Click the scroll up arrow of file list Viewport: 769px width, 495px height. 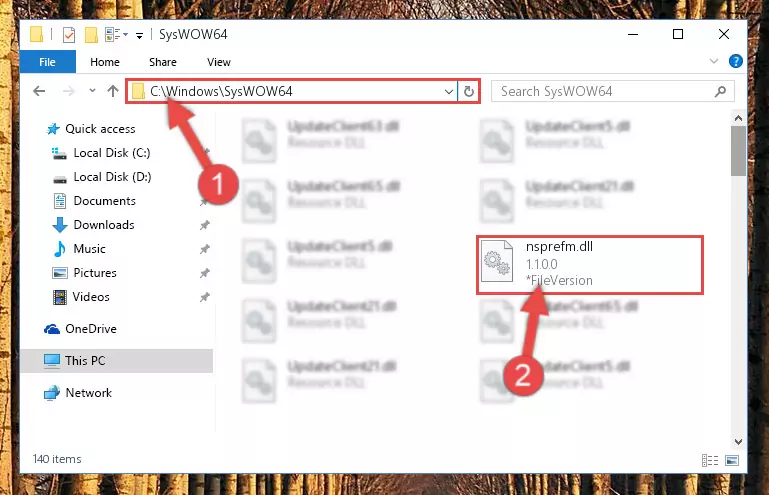[x=738, y=118]
